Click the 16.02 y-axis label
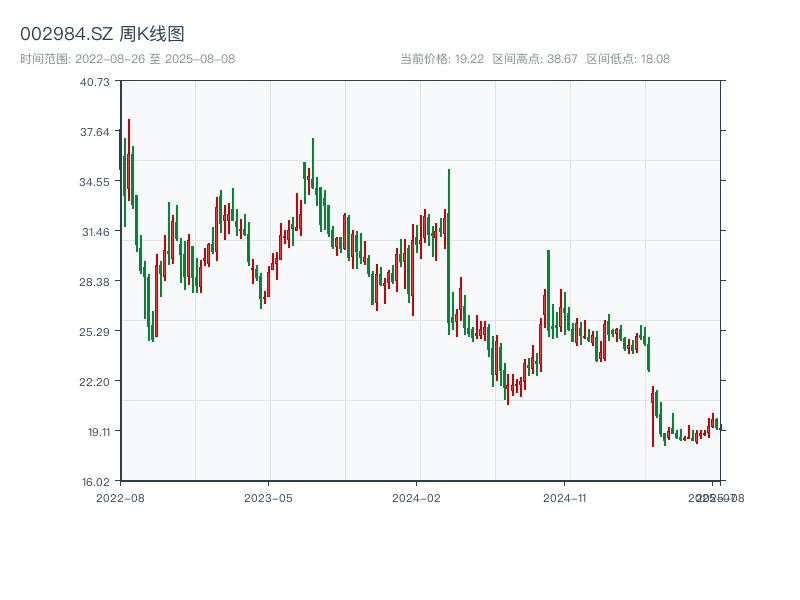The height and width of the screenshot is (600, 800). (x=95, y=481)
